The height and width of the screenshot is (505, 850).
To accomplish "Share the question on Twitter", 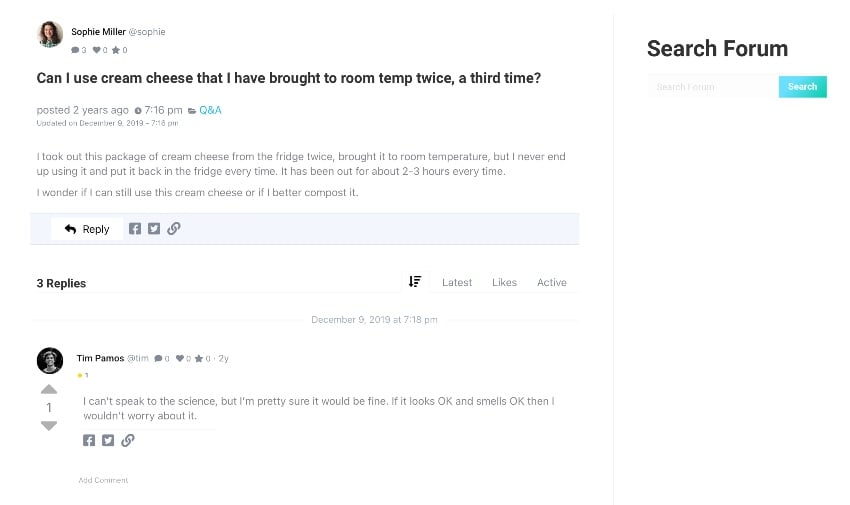I will pos(154,229).
